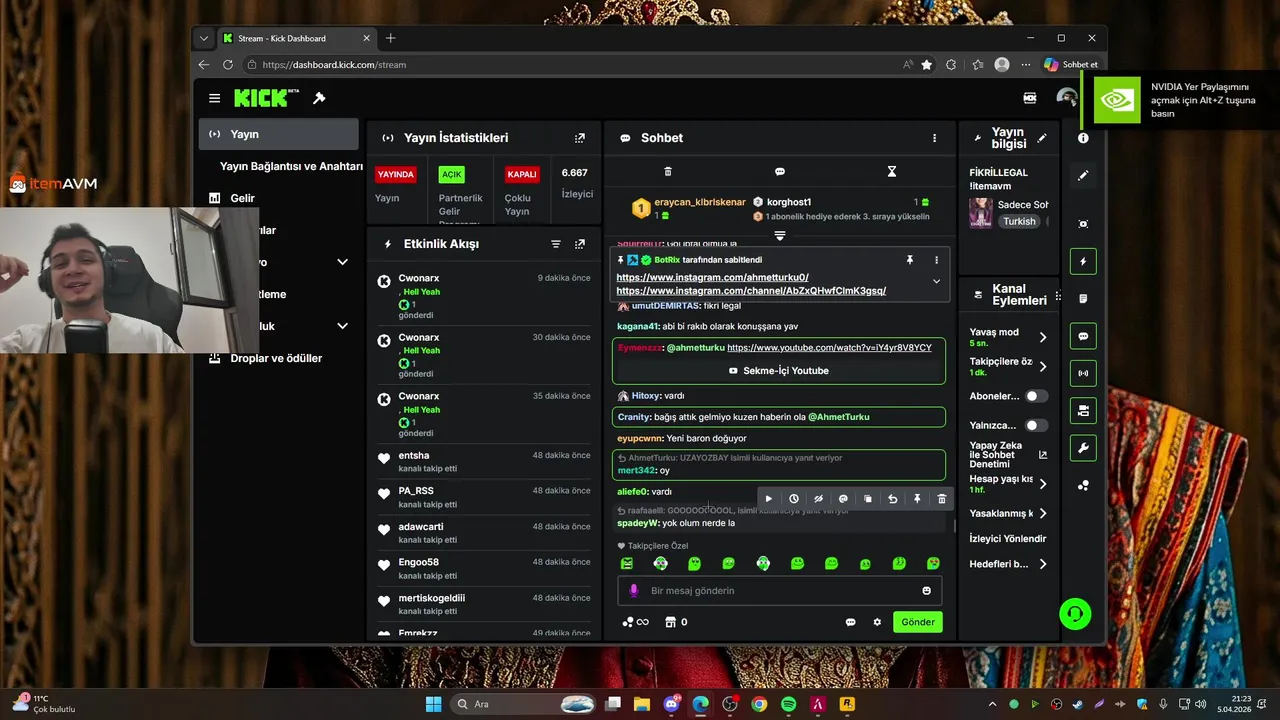Click the chat bubble icon under Sohbet header
Image resolution: width=1280 pixels, height=720 pixels.
pos(780,172)
